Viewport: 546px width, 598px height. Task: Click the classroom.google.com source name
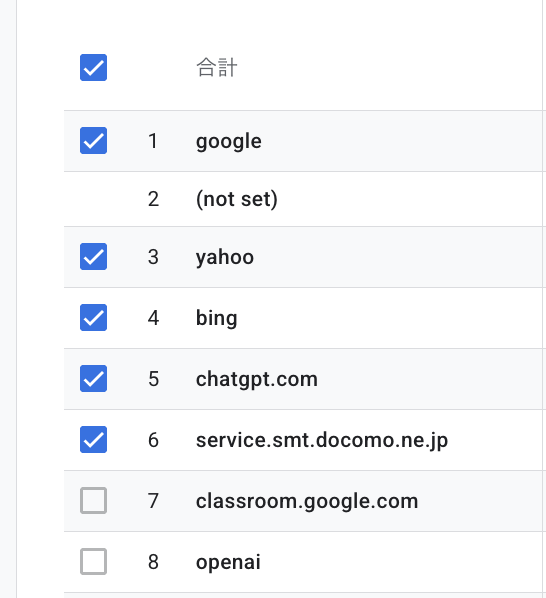point(307,501)
